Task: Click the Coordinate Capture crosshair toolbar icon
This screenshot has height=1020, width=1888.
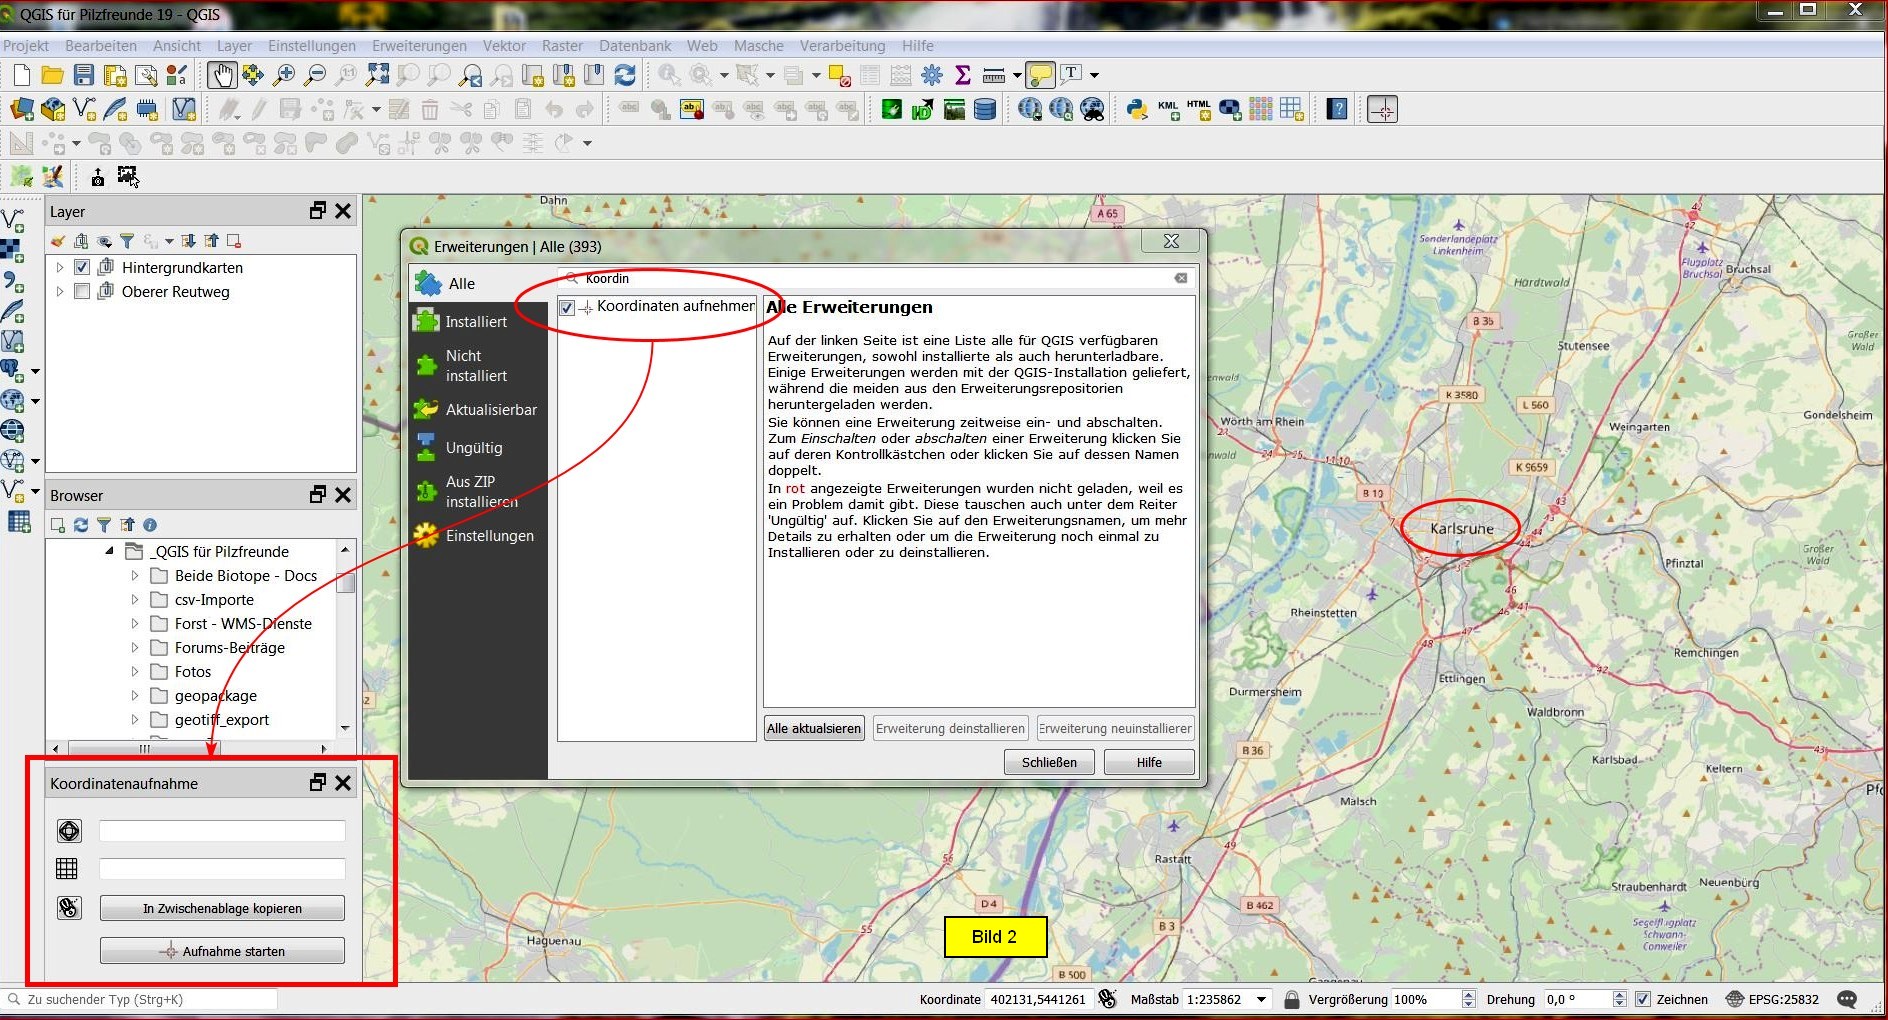Action: pos(1382,109)
